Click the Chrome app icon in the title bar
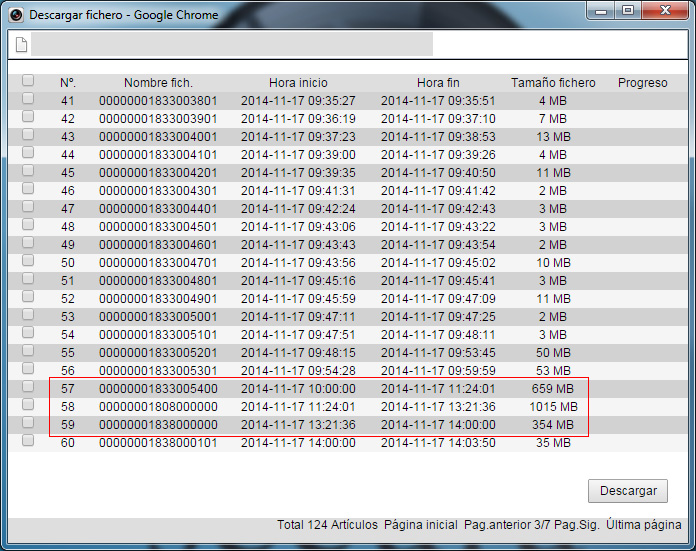 pos(16,15)
